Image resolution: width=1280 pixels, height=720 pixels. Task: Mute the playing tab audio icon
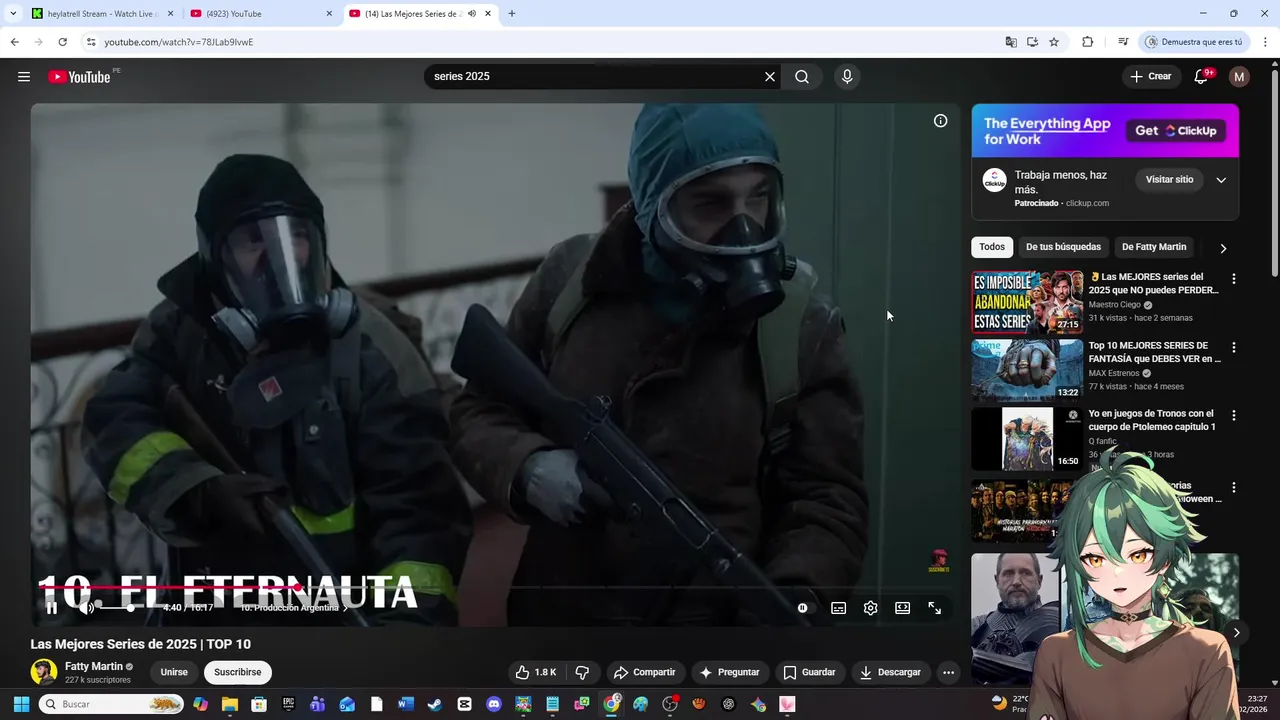[x=472, y=14]
